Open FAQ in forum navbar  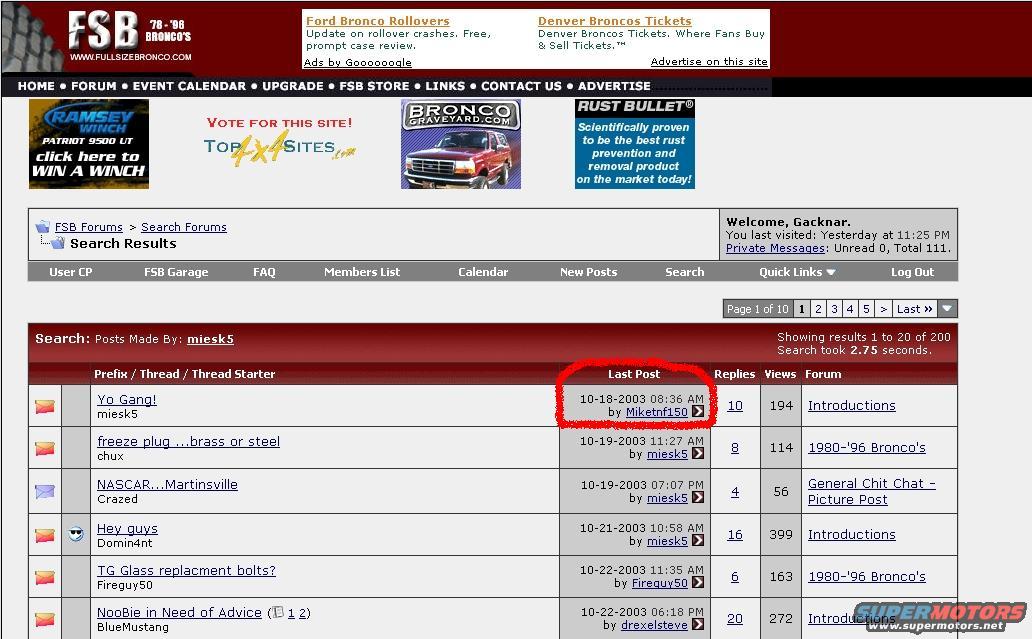[x=264, y=272]
